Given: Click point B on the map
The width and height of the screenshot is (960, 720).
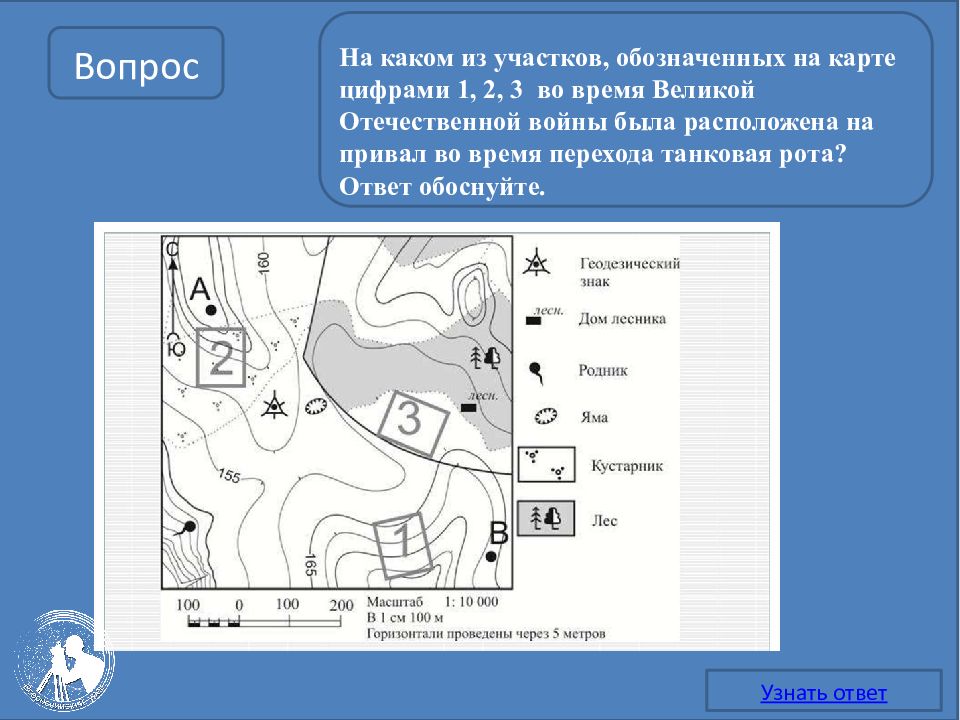Looking at the screenshot, I should [x=491, y=557].
